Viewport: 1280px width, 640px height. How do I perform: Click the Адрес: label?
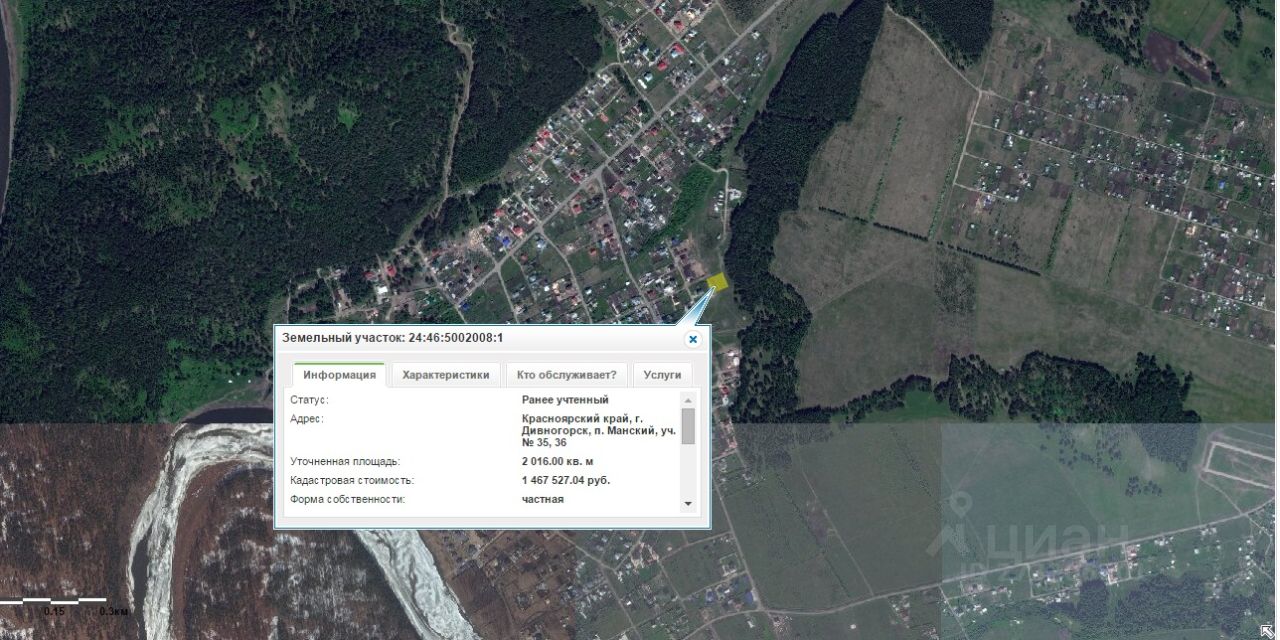pyautogui.click(x=307, y=418)
